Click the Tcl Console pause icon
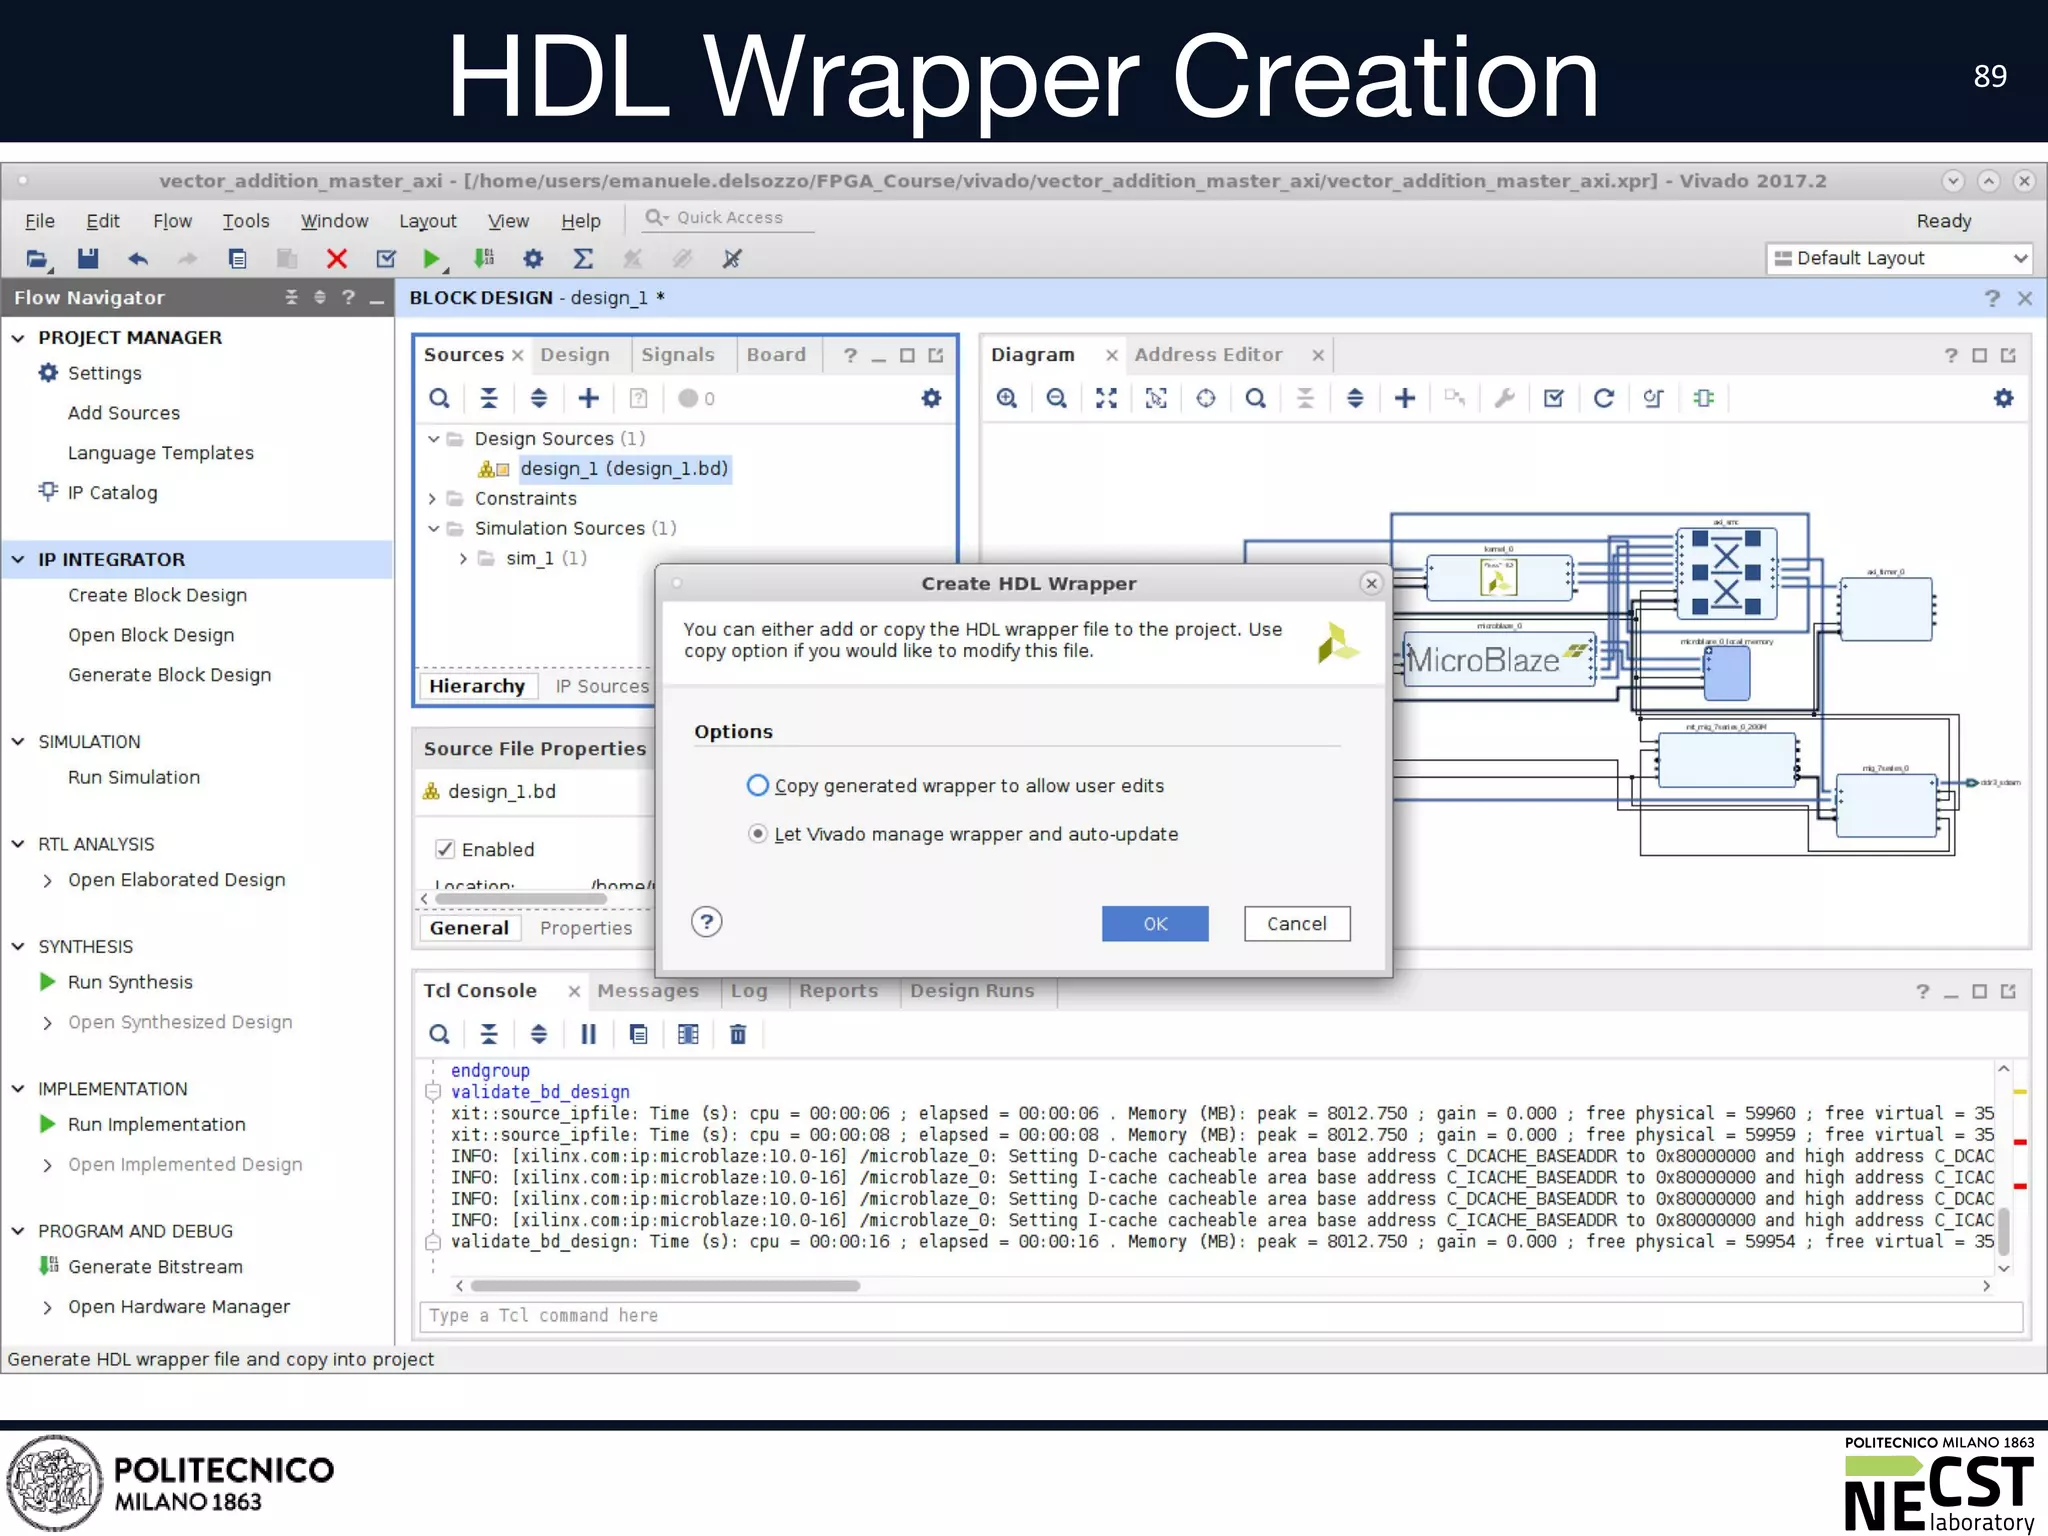 pyautogui.click(x=588, y=1034)
